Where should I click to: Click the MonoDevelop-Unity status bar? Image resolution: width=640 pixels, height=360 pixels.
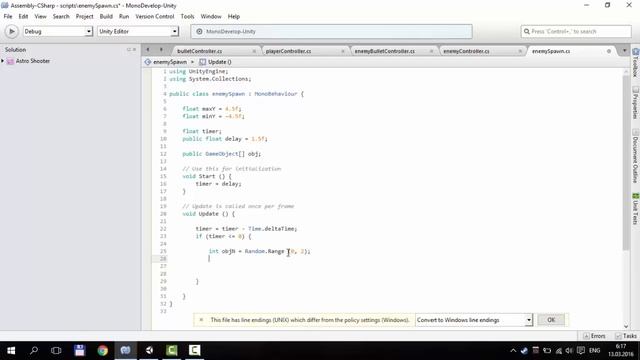[331, 31]
